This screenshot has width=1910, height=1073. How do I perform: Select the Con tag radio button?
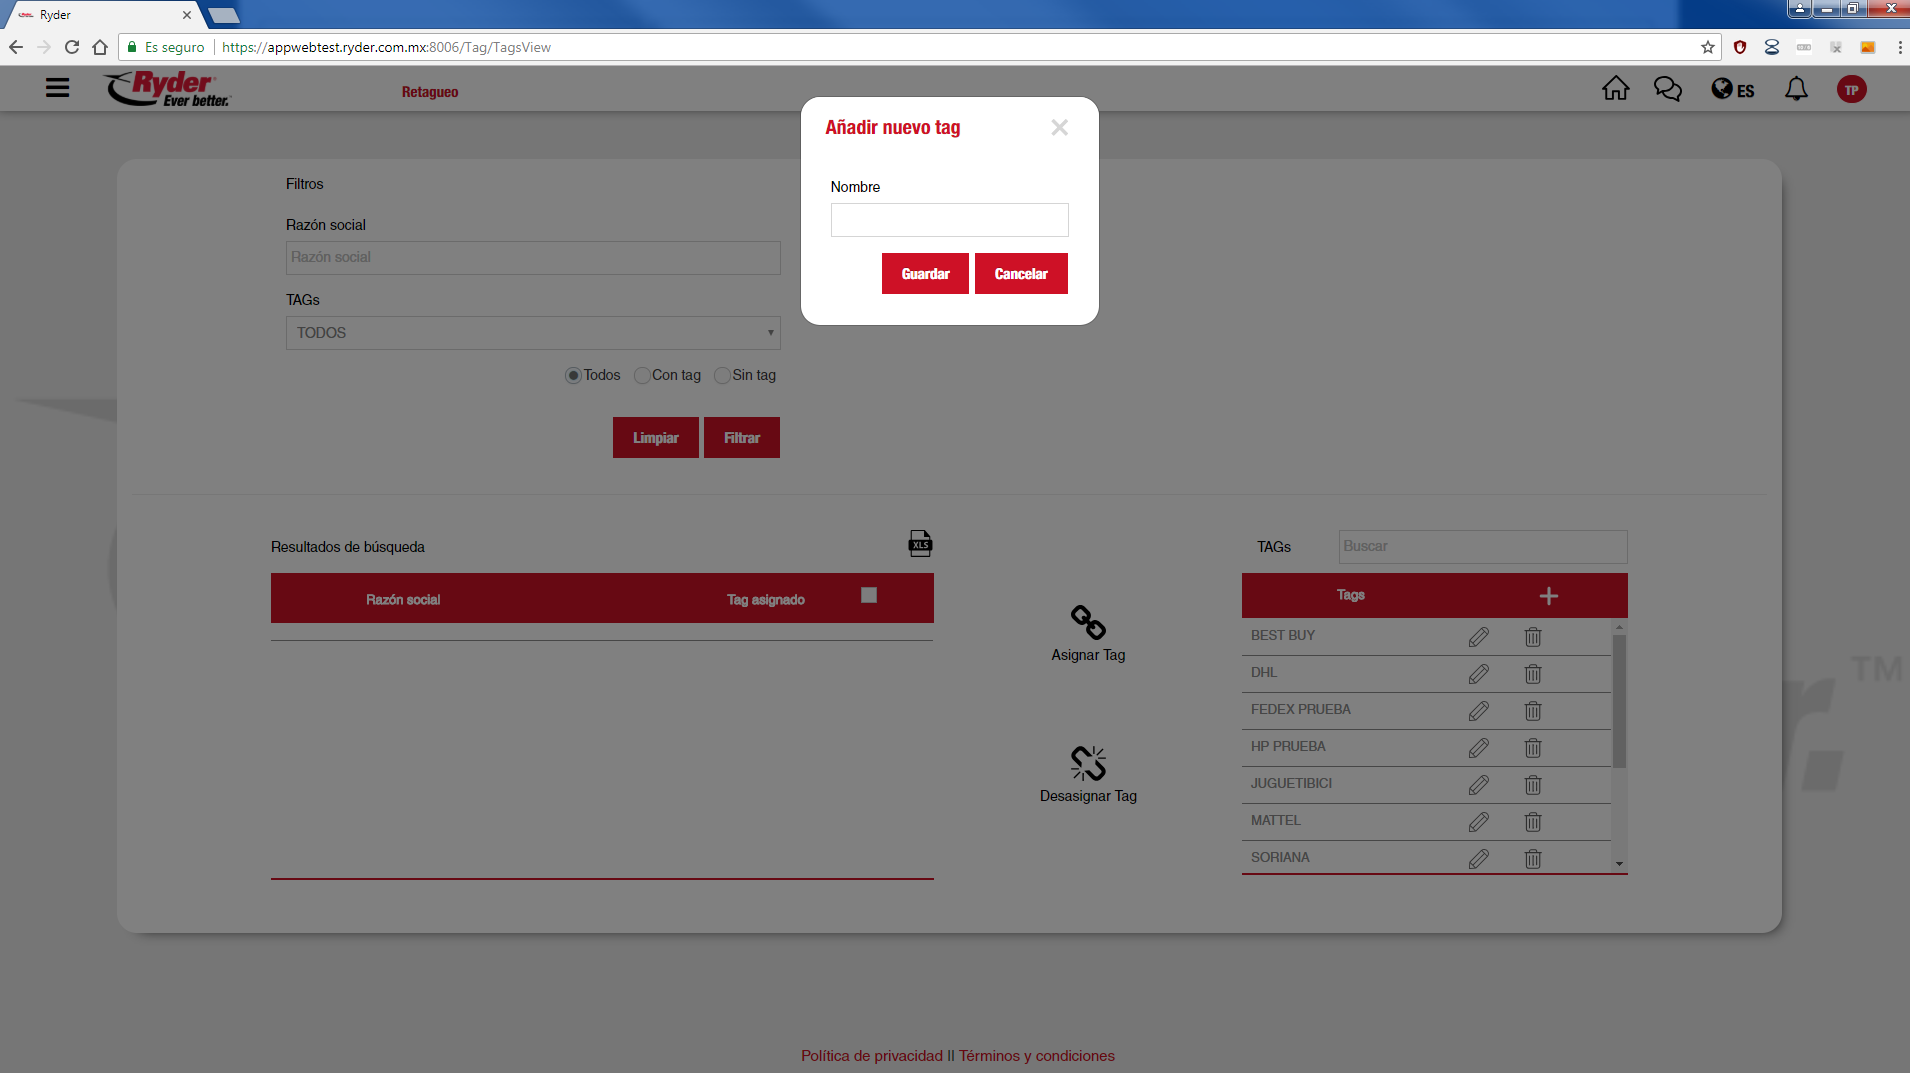[642, 376]
